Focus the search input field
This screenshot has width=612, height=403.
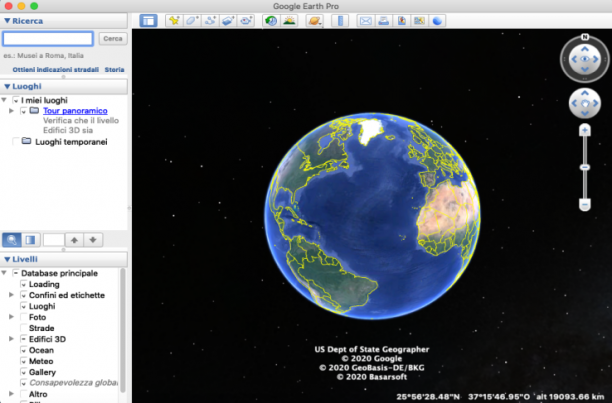[48, 39]
